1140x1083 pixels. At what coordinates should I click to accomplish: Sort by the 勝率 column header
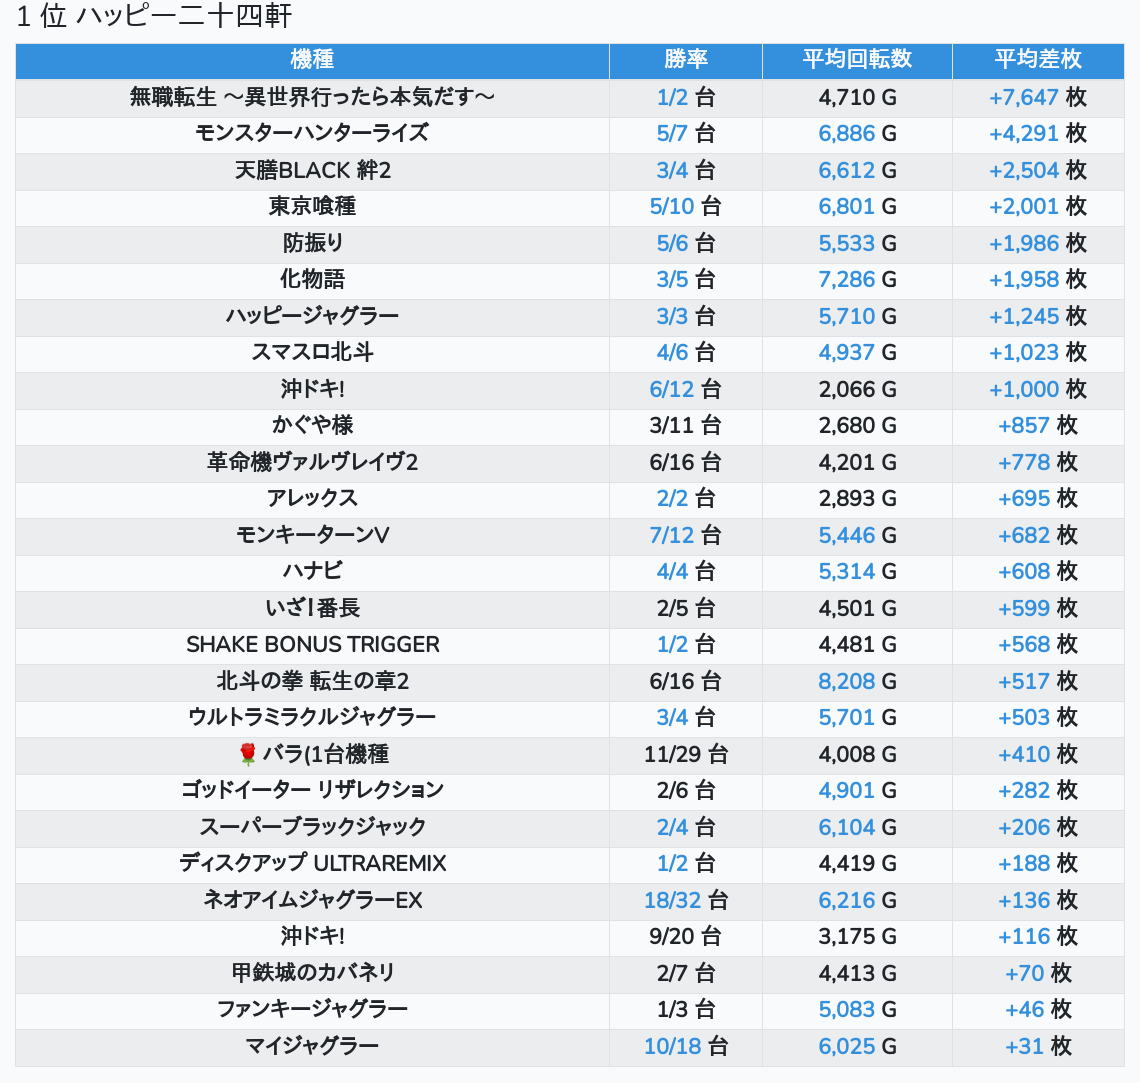pyautogui.click(x=685, y=60)
